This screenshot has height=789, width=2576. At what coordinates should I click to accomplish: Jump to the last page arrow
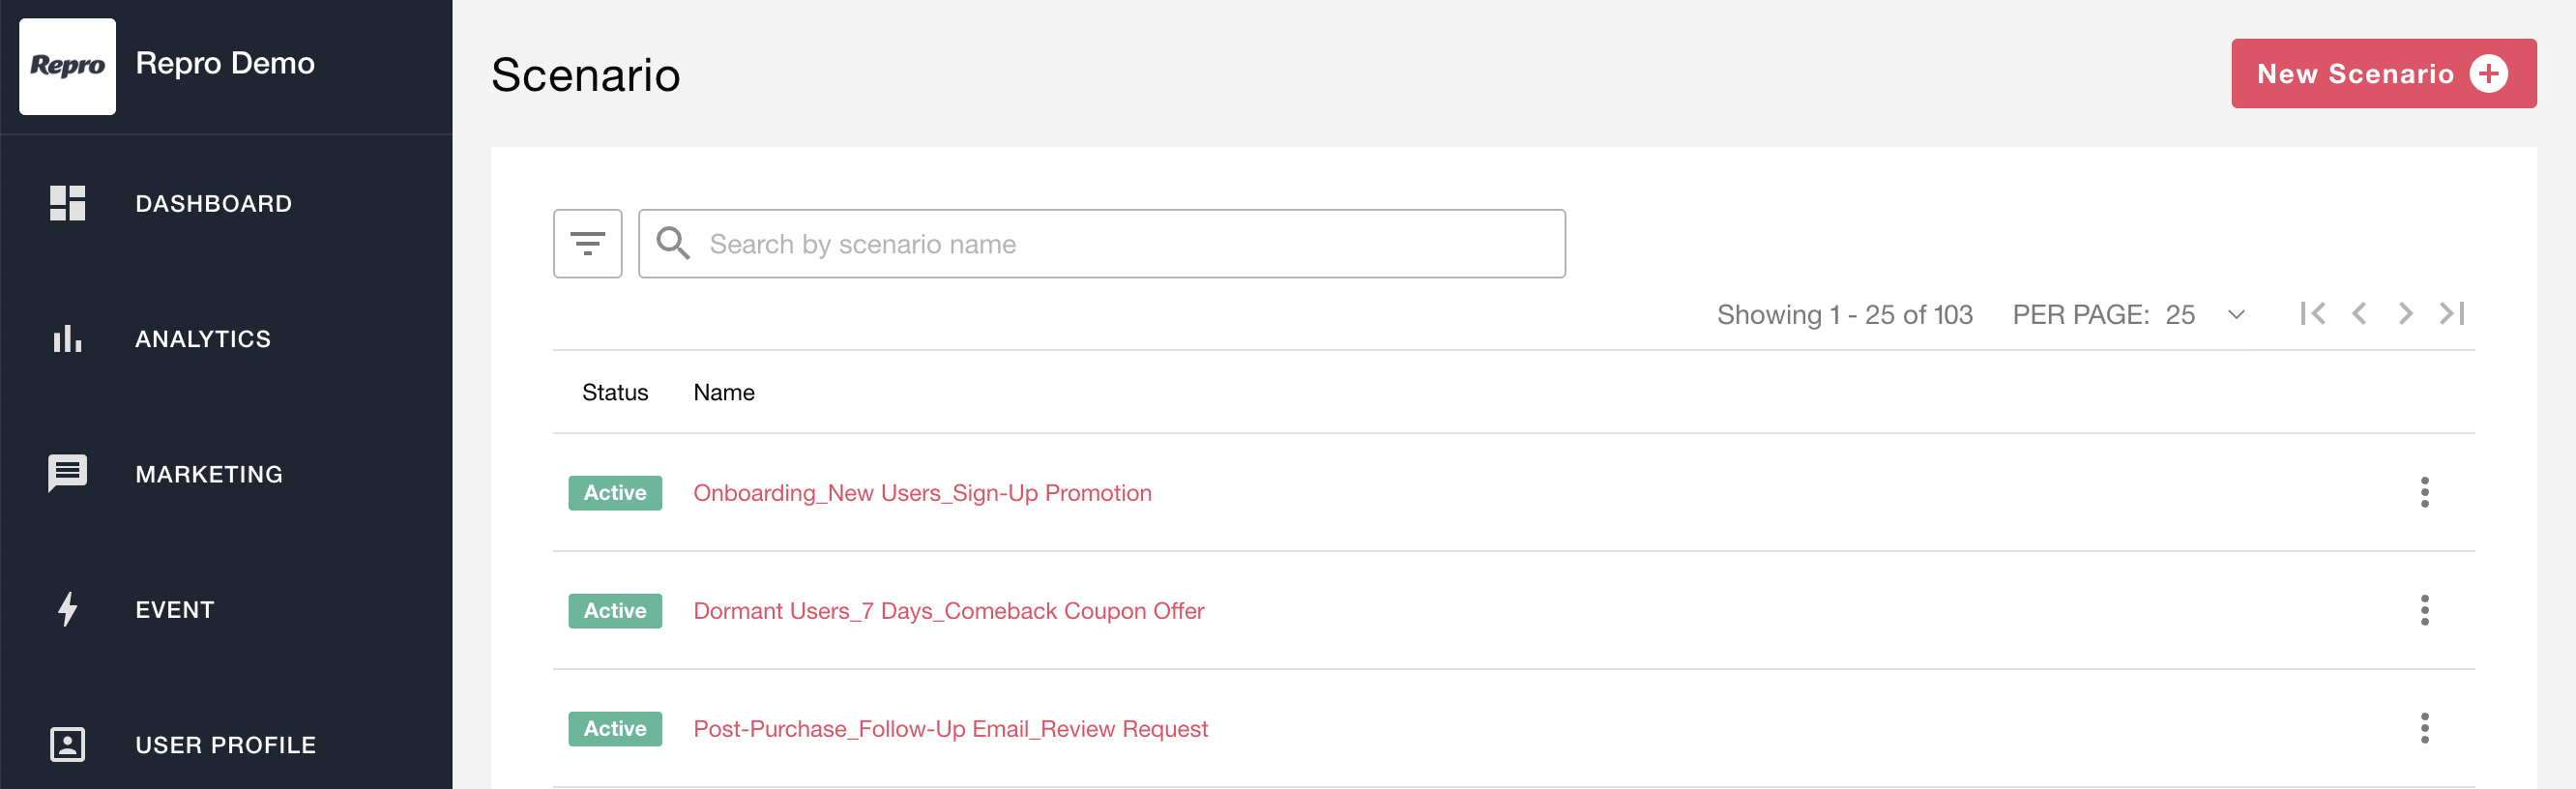point(2452,314)
